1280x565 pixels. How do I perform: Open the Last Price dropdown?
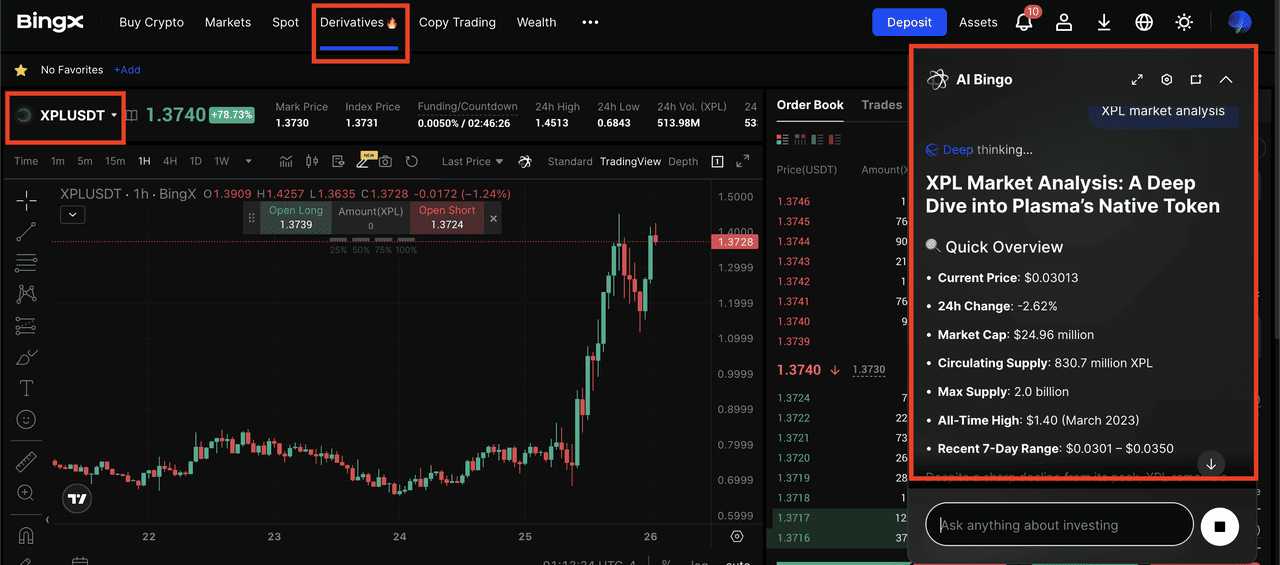(472, 161)
